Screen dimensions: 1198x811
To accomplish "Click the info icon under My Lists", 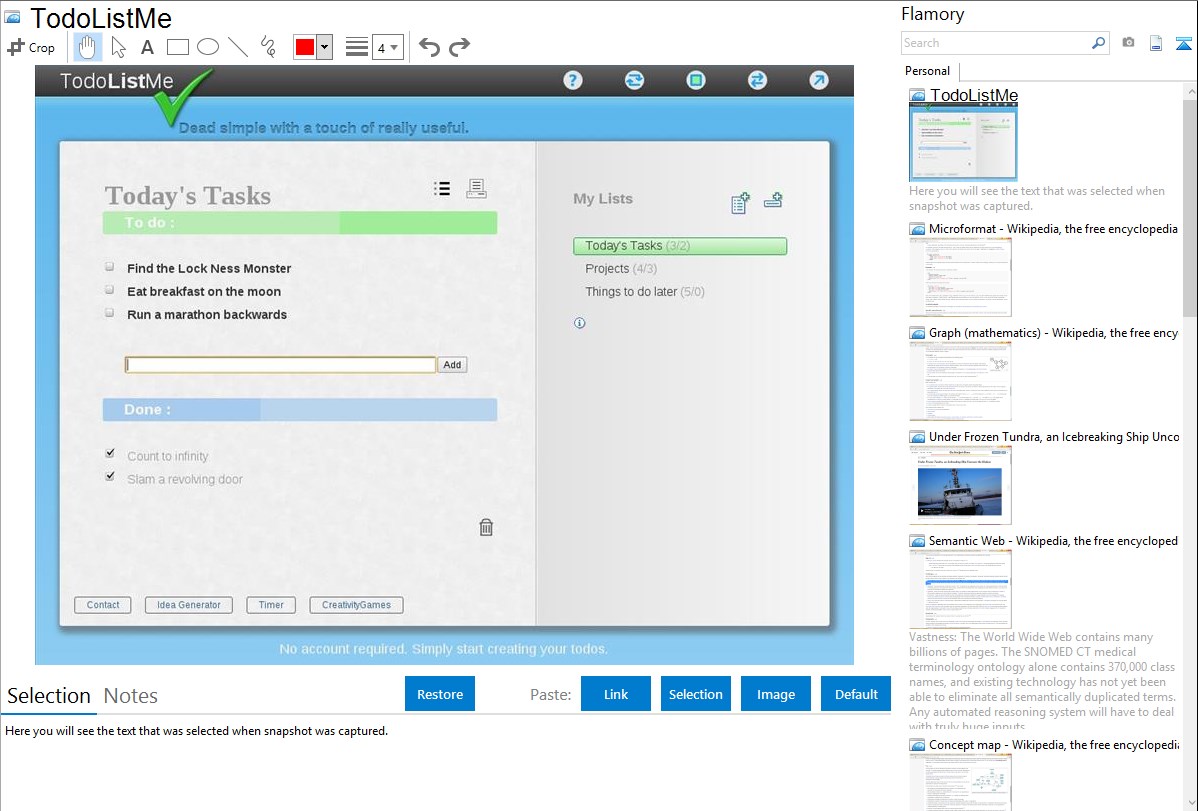I will pos(580,323).
